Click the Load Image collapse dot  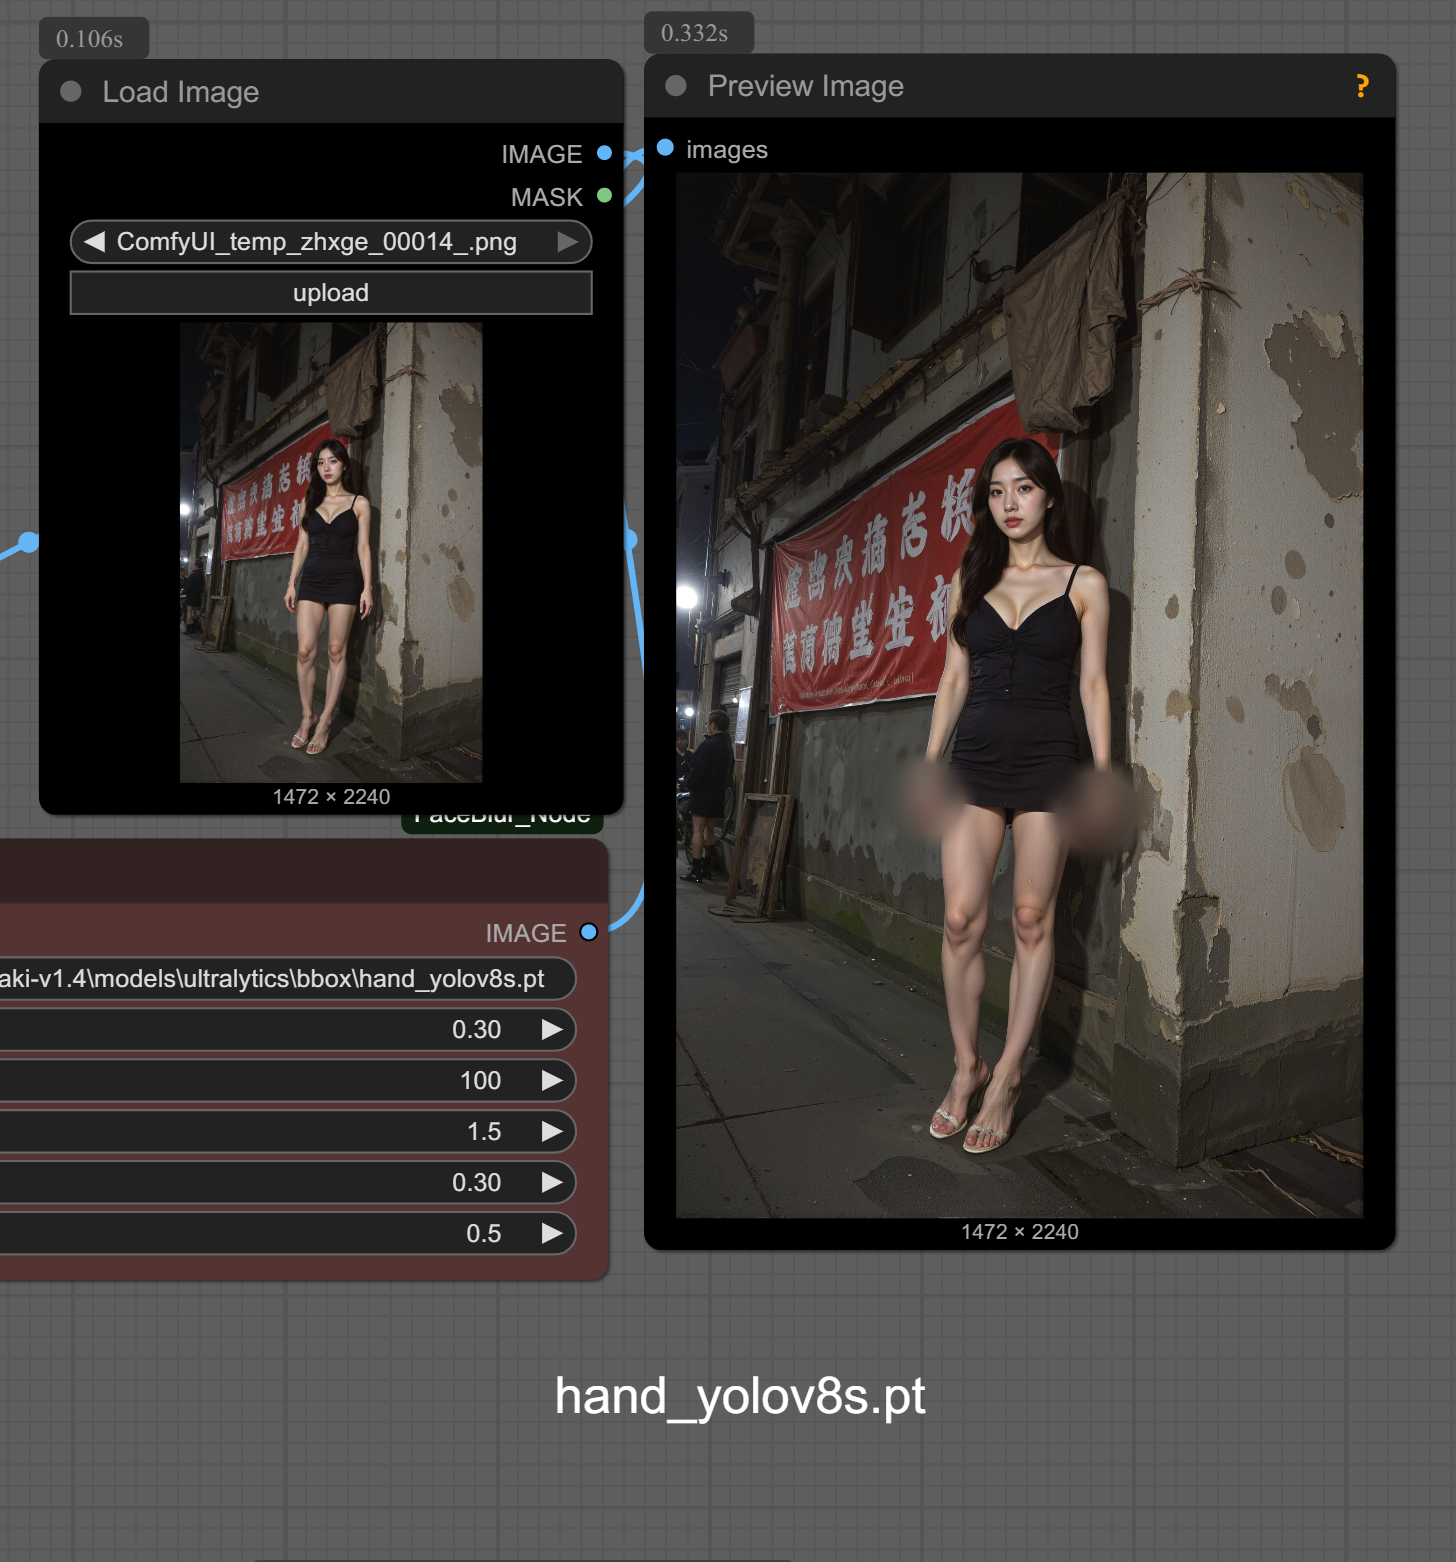(71, 92)
